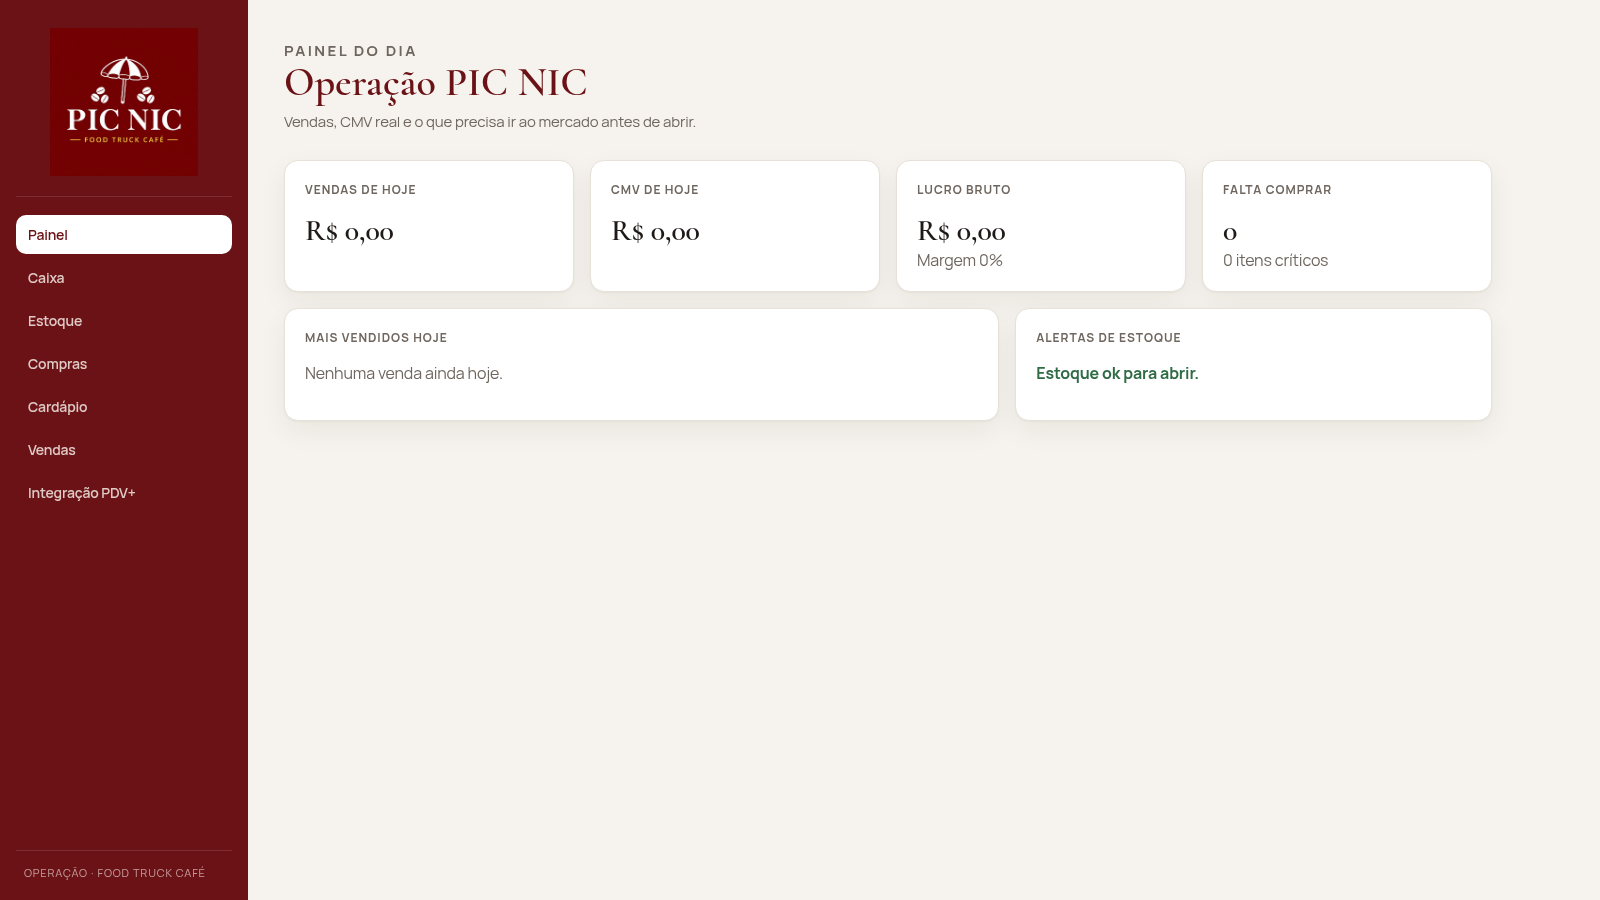The width and height of the screenshot is (1600, 900).
Task: Go to Caixa in sidebar
Action: click(x=124, y=278)
